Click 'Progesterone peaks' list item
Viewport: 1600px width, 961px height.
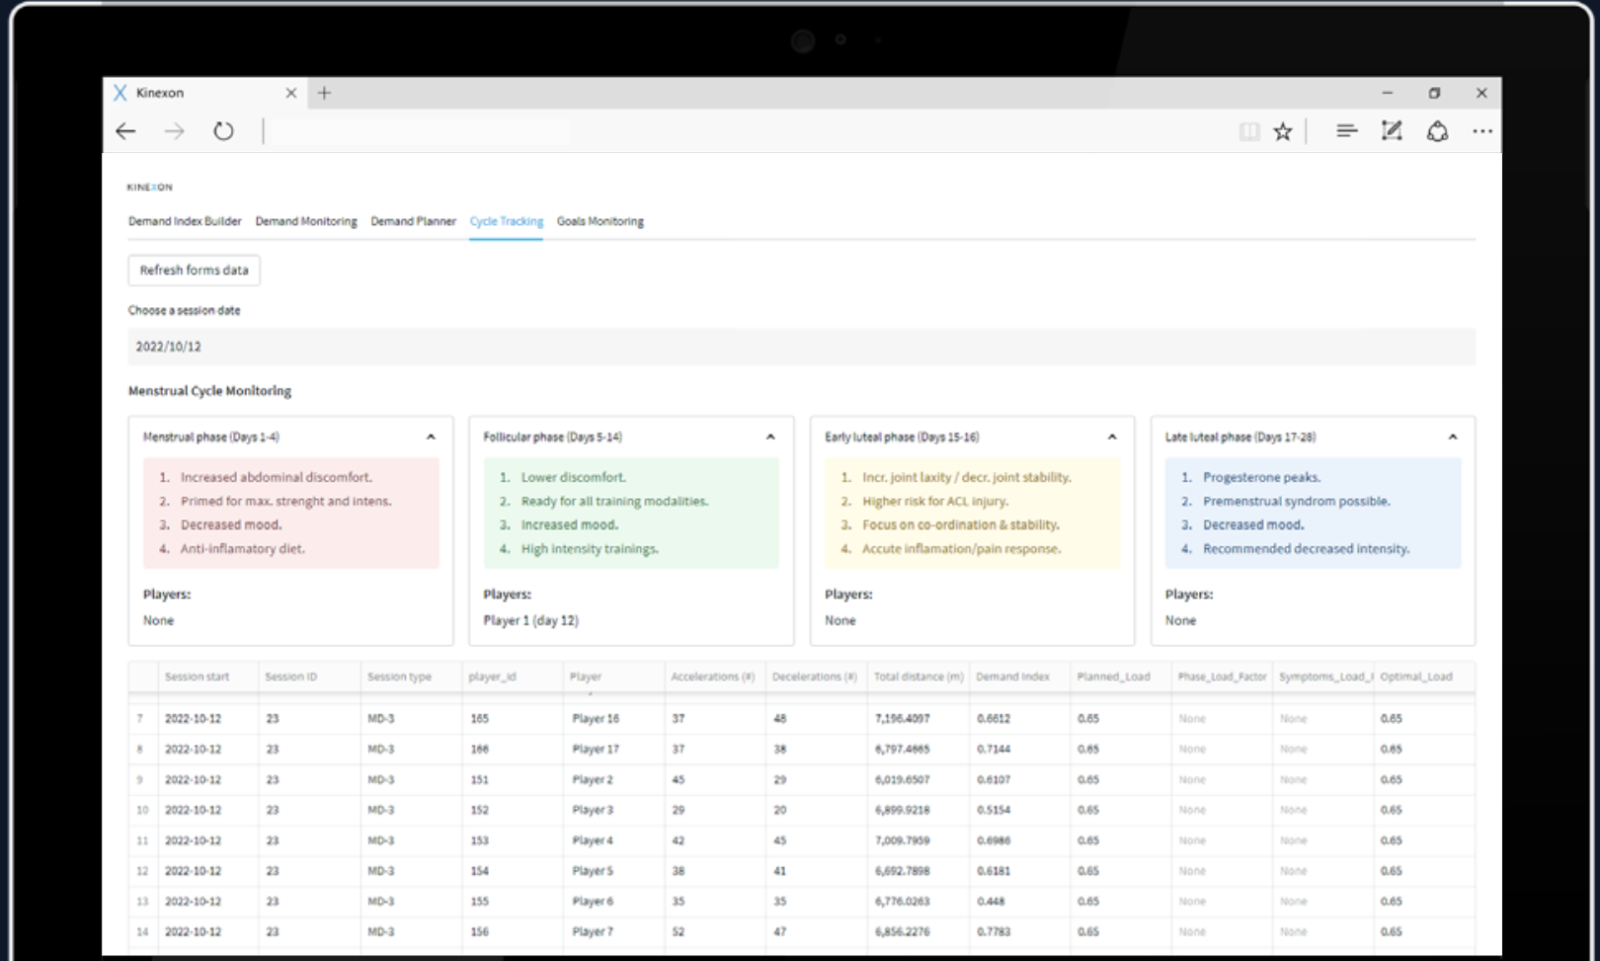tap(1262, 478)
